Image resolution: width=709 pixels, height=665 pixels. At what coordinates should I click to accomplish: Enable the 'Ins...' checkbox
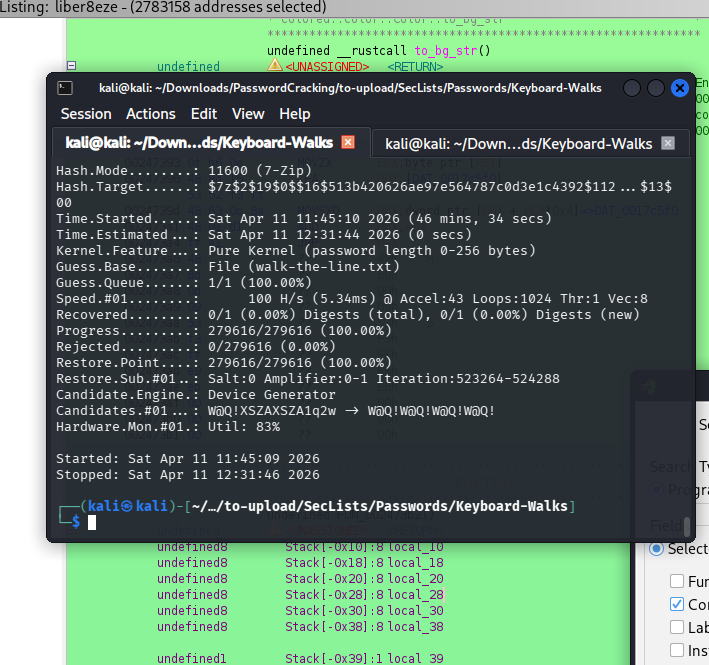[676, 650]
